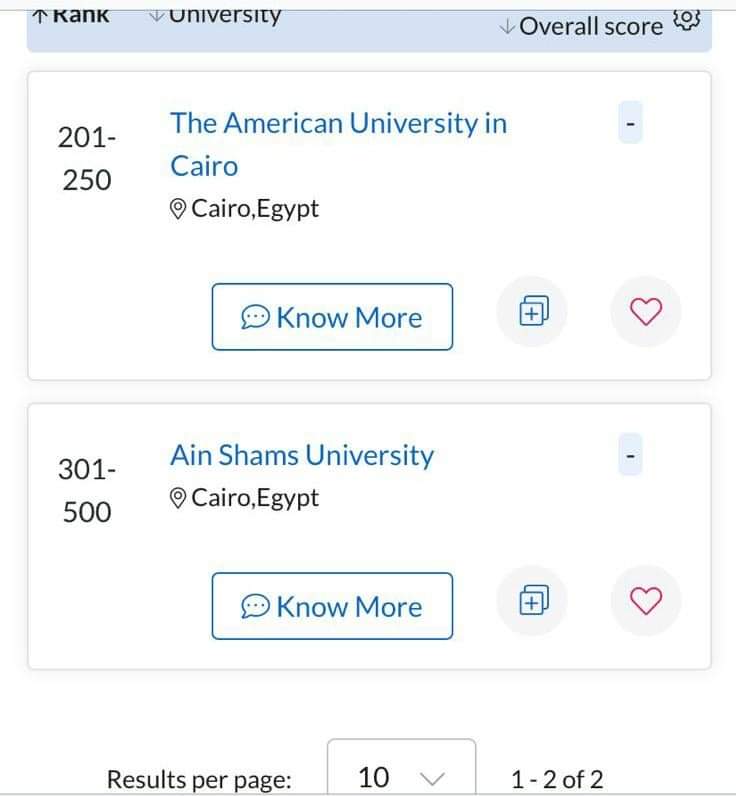The image size is (736, 796).
Task: Sort by Rank column header
Action: (x=72, y=16)
